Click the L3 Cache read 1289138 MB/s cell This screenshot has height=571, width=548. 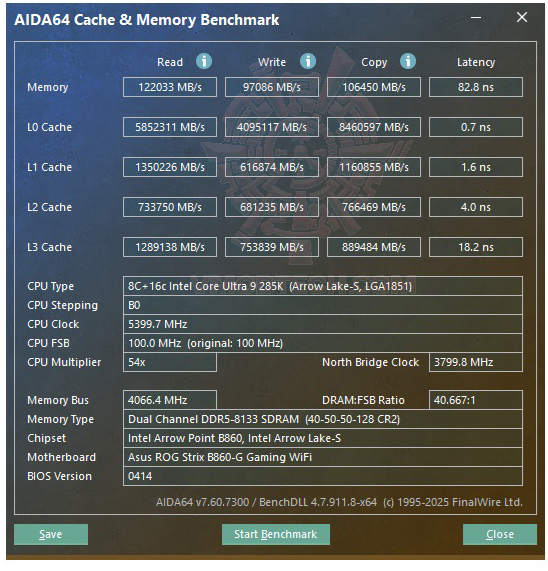[170, 247]
